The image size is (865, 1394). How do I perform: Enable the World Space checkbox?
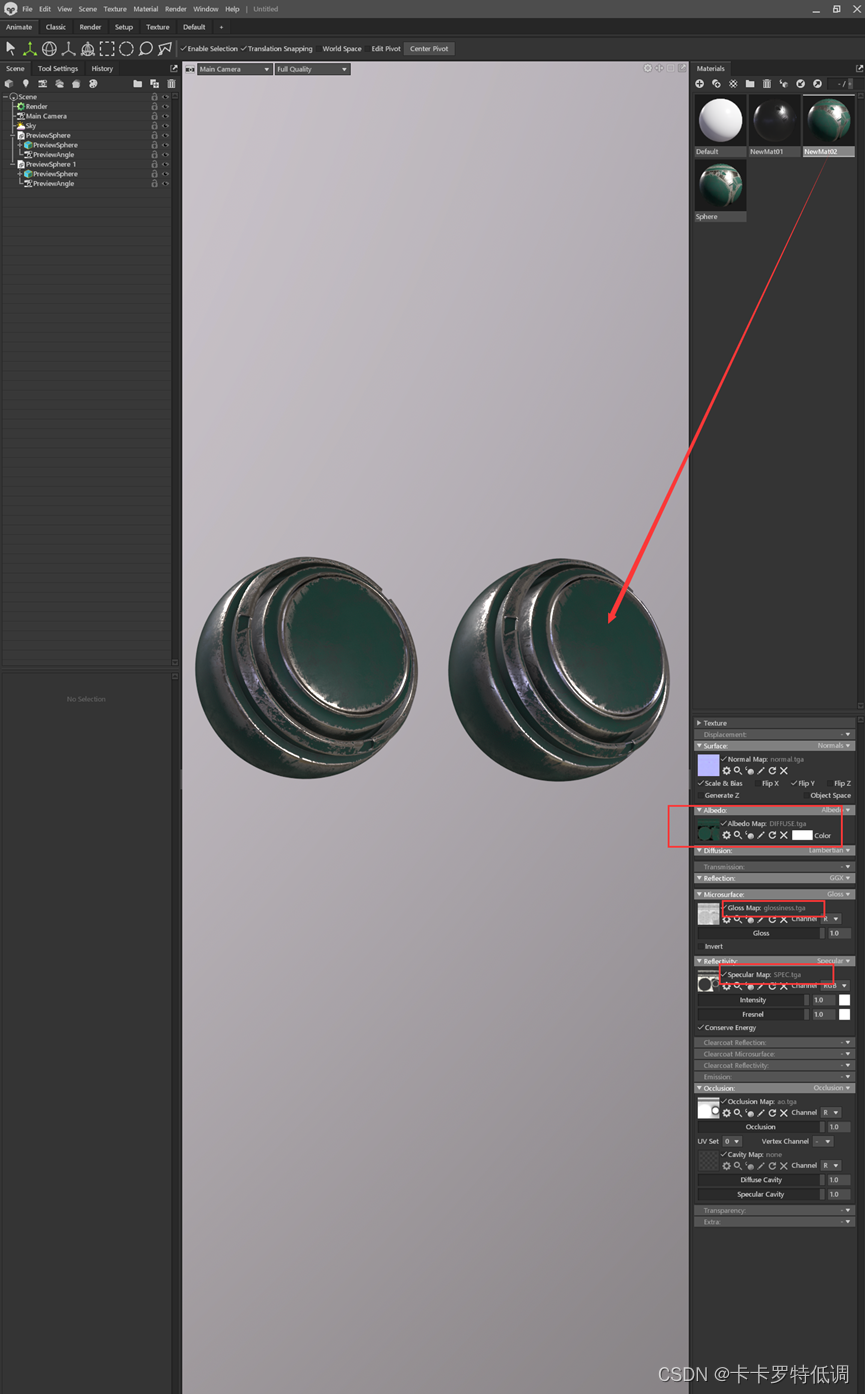(x=319, y=48)
